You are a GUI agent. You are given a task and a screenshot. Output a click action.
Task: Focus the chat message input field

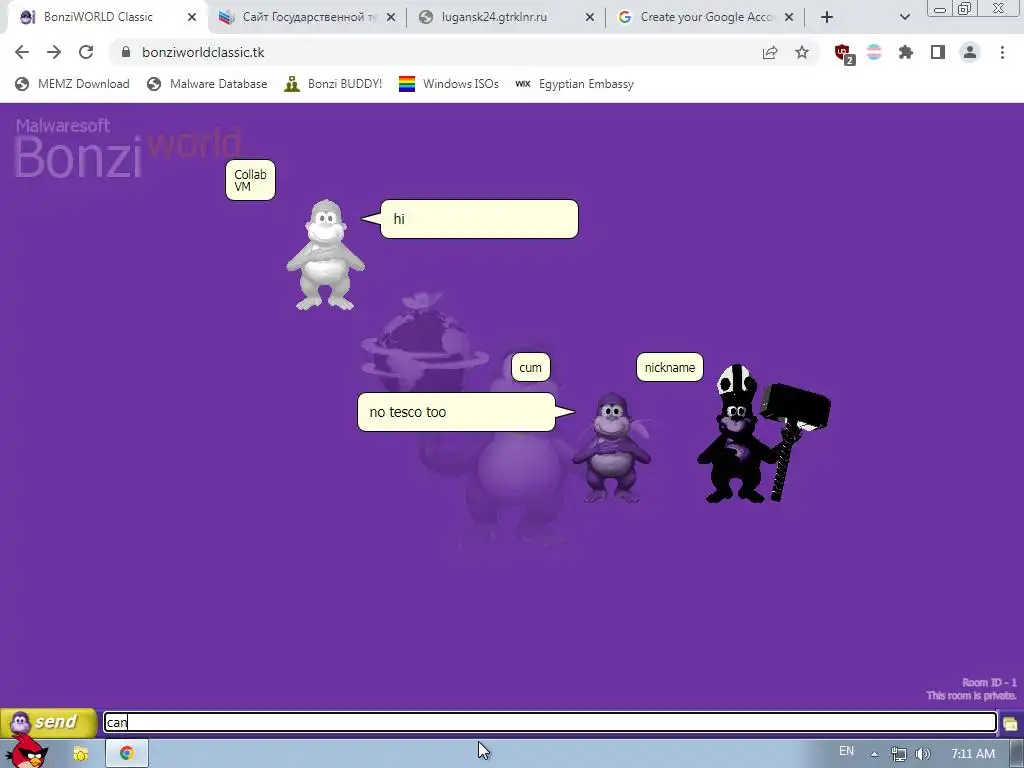click(550, 722)
